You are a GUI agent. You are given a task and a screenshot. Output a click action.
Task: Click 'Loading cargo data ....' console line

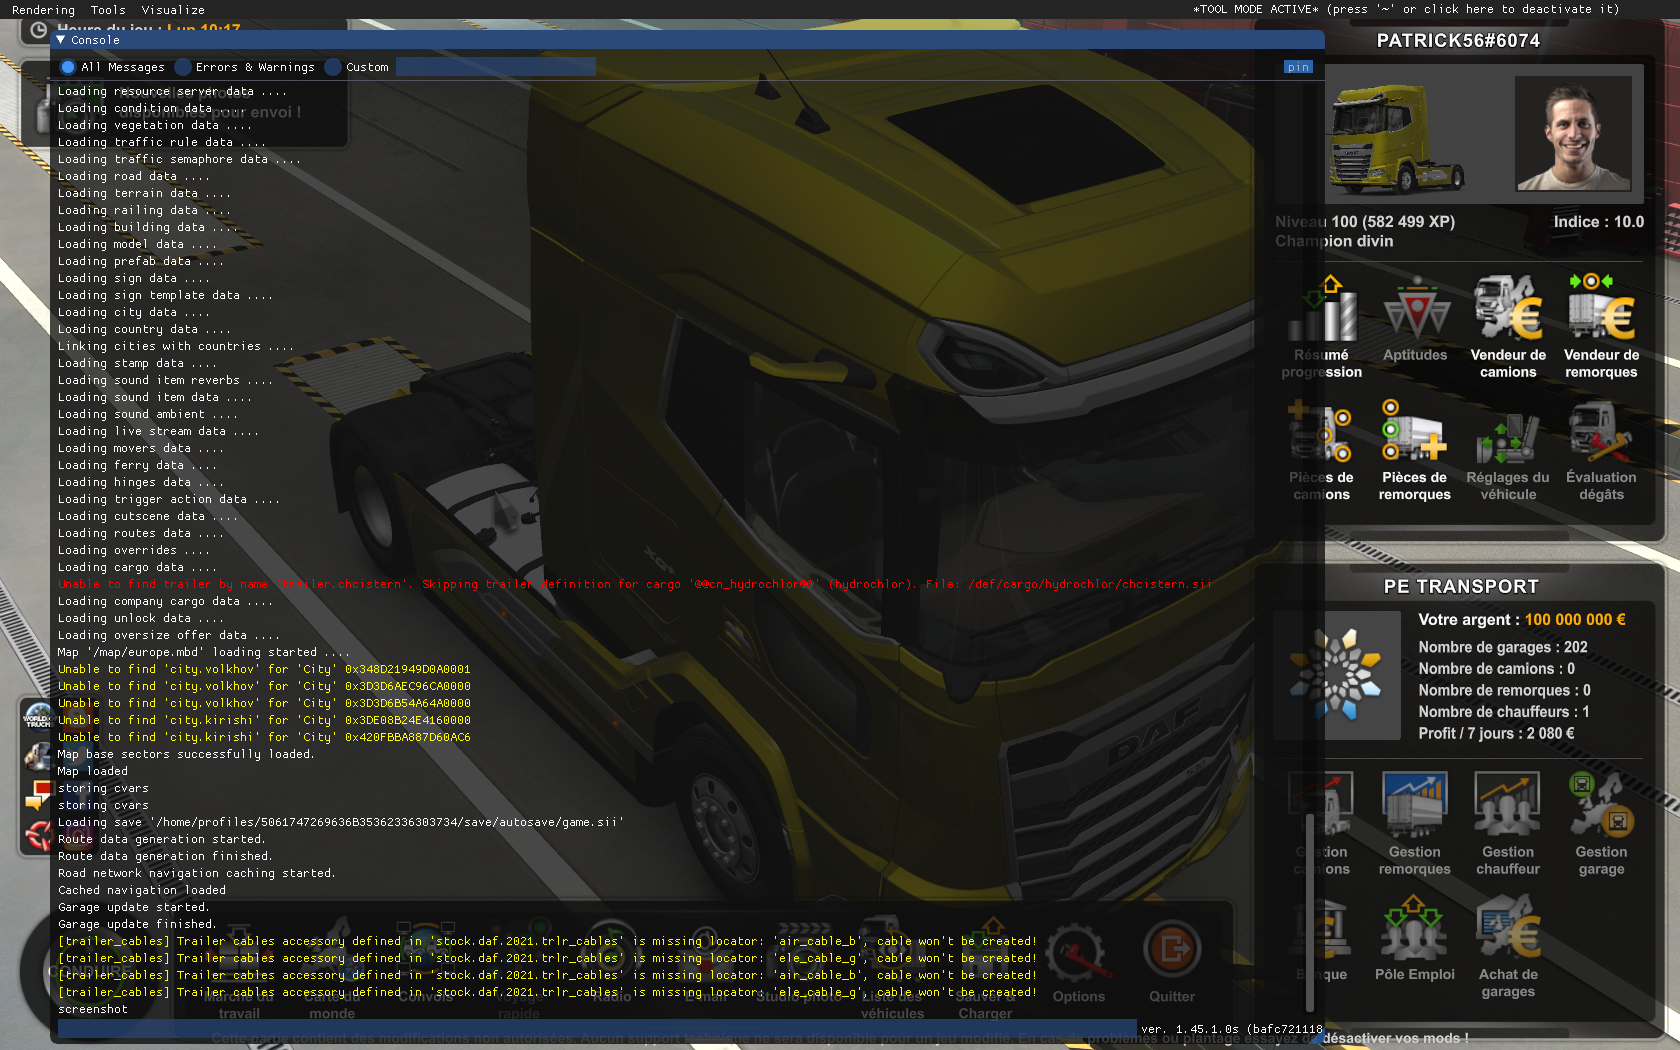tap(137, 567)
